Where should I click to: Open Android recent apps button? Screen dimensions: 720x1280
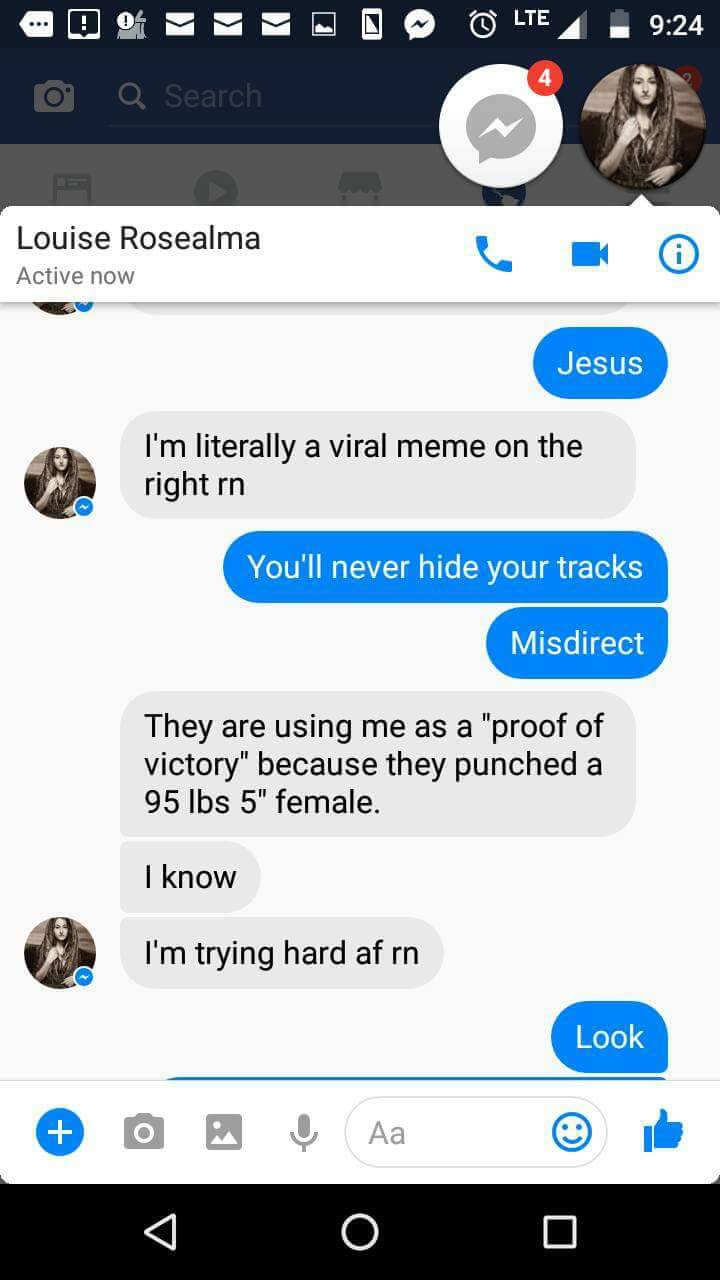559,1232
